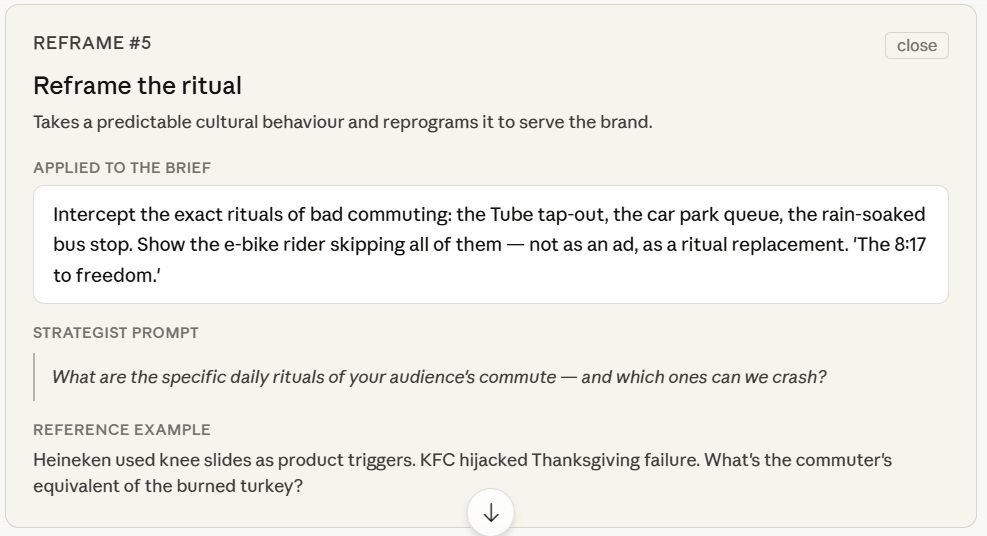987x536 pixels.
Task: Click the close button on the reframe card
Action: (x=916, y=45)
